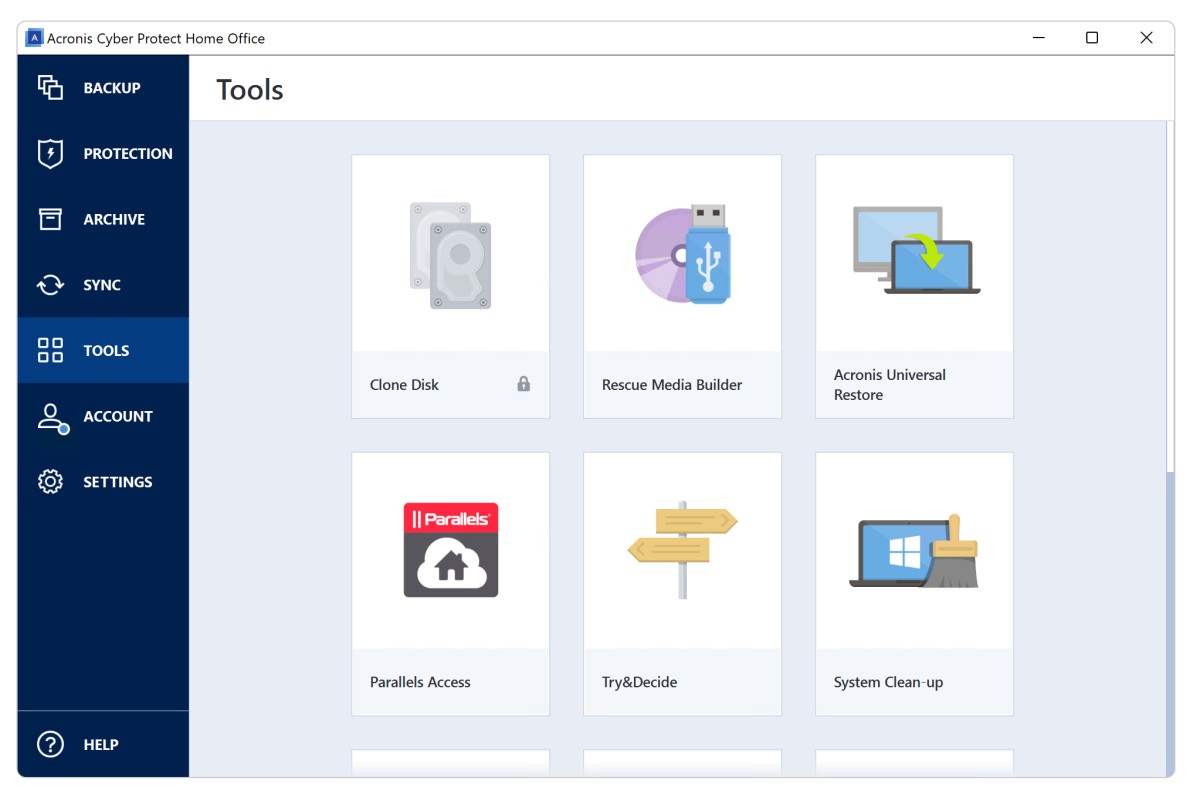Click the Acronis logo in title bar

(x=34, y=38)
